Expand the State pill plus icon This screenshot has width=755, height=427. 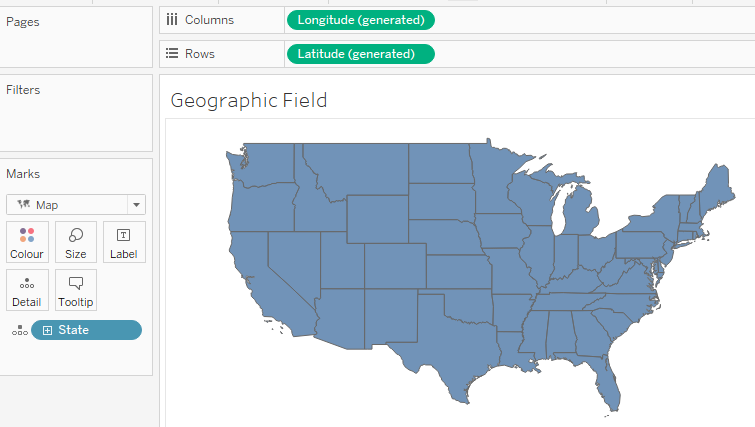click(x=47, y=330)
